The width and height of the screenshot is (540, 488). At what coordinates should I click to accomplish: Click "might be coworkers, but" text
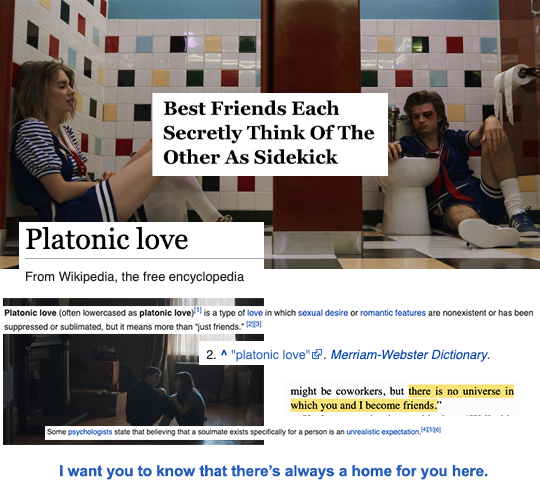coord(347,392)
